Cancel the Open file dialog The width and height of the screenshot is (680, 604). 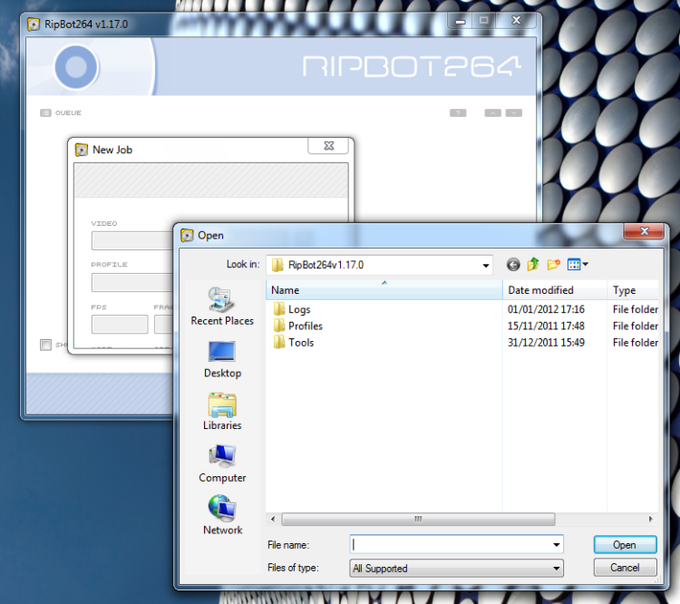tap(625, 567)
